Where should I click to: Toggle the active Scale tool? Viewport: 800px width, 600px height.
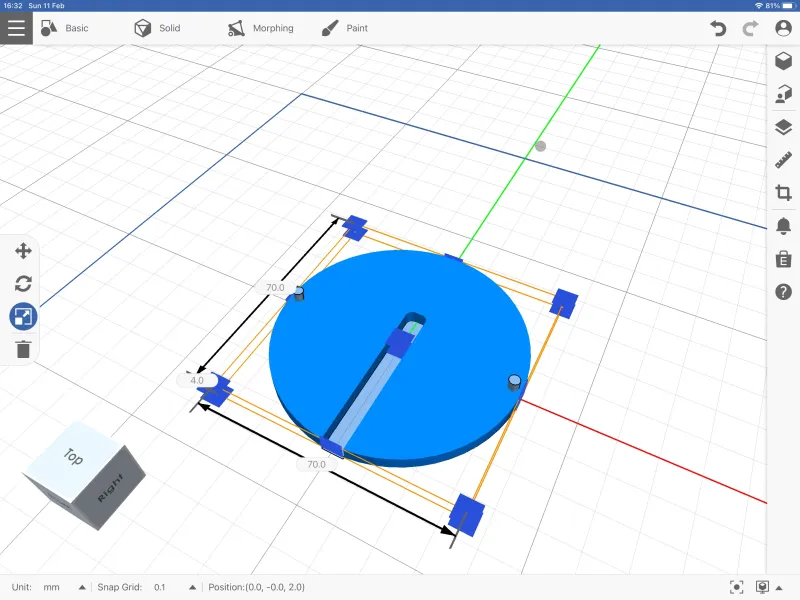click(23, 316)
